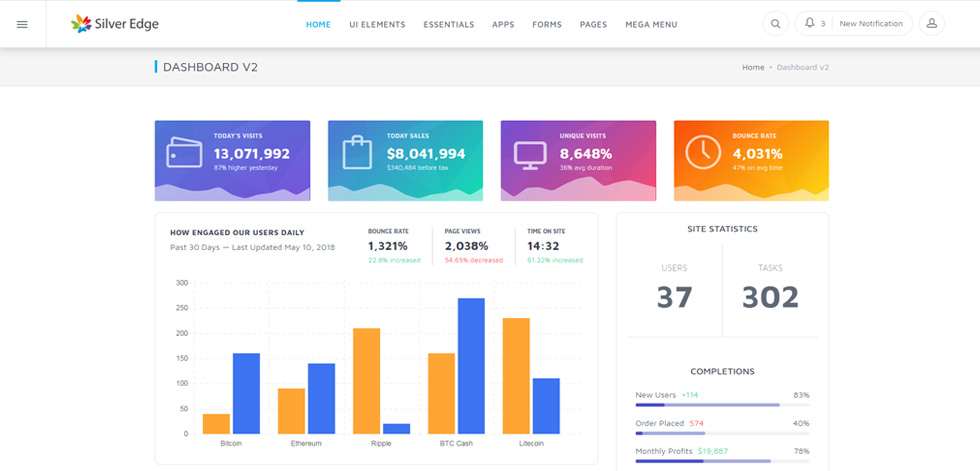Open the user profile icon
The image size is (980, 471).
coord(931,24)
